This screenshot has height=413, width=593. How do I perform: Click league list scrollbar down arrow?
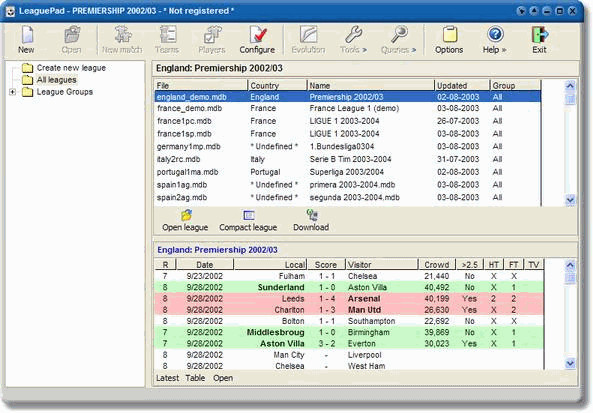(570, 200)
